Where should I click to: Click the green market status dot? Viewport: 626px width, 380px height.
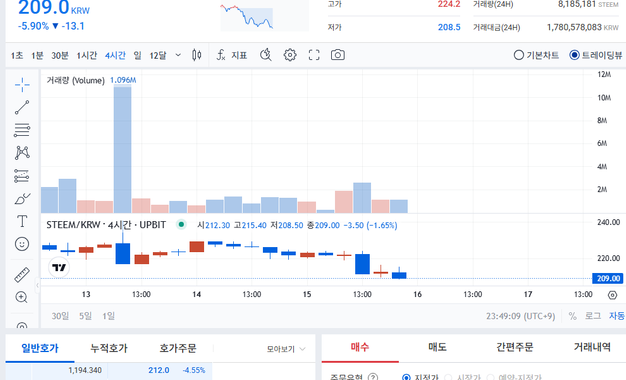pyautogui.click(x=181, y=225)
